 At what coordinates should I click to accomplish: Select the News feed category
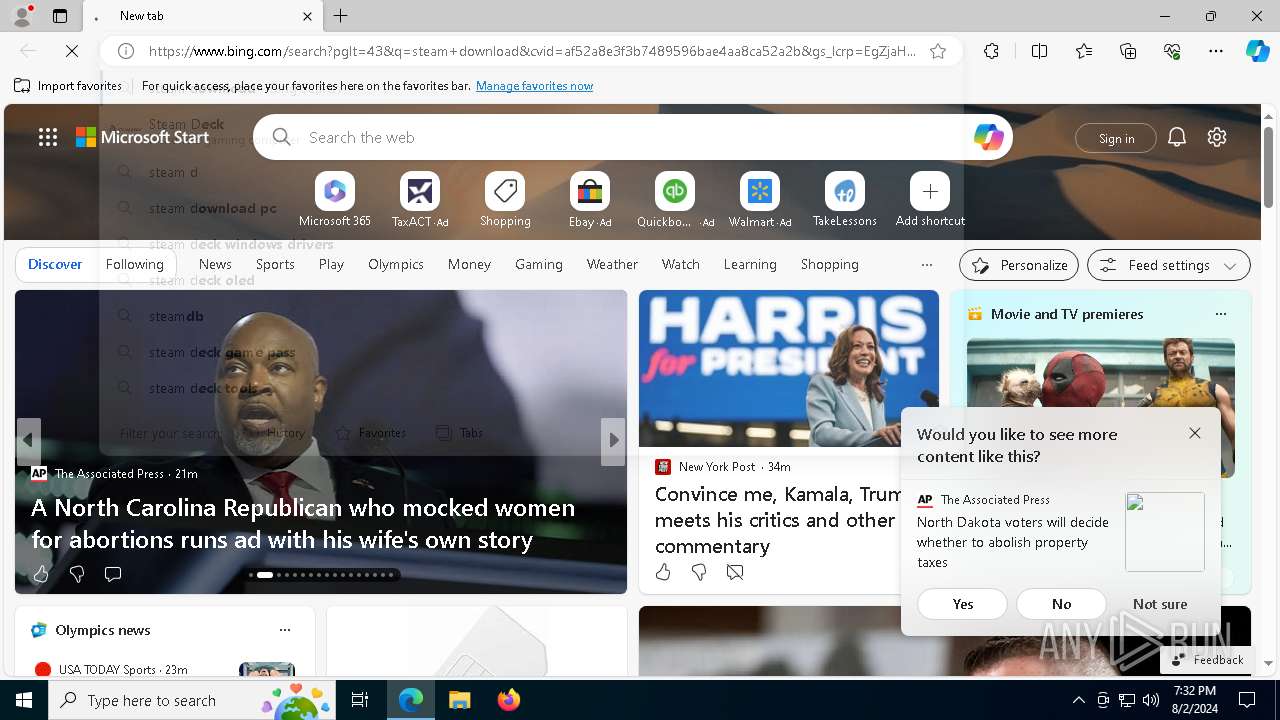point(215,264)
